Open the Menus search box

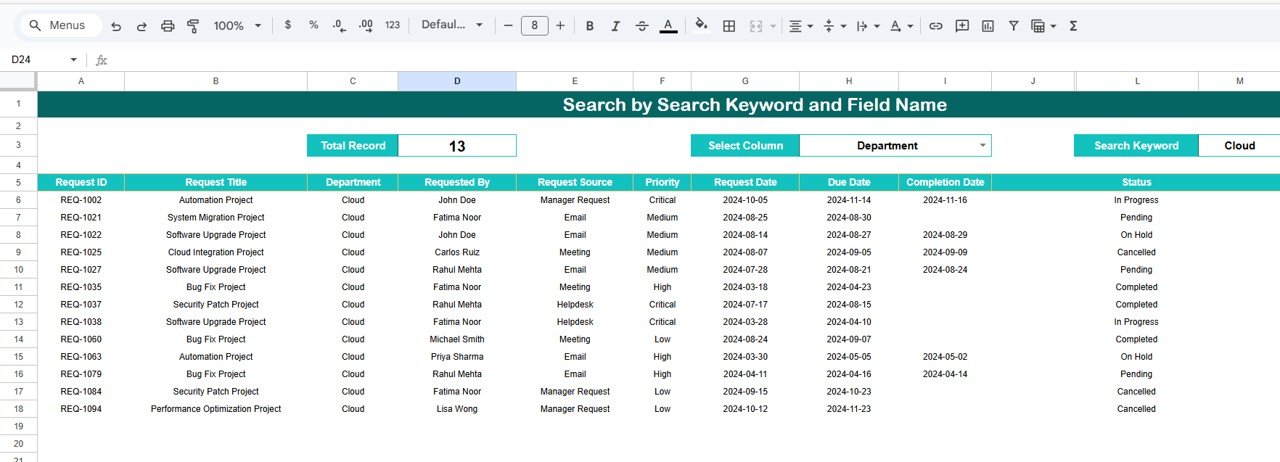pos(58,26)
